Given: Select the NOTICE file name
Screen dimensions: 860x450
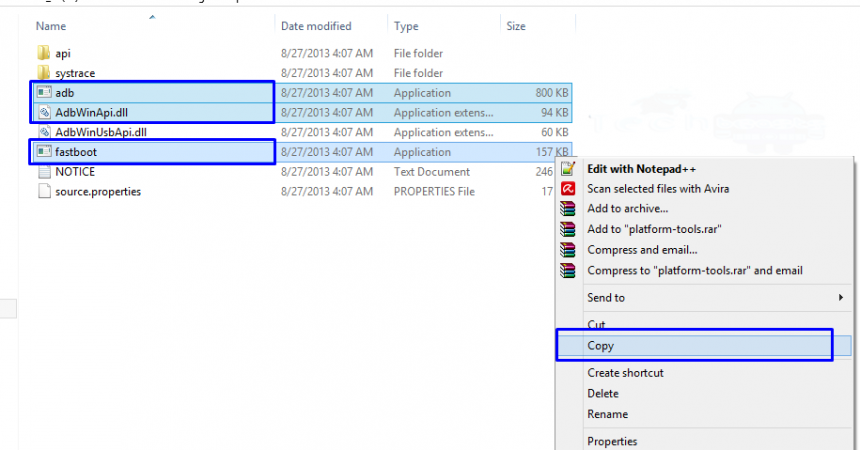Looking at the screenshot, I should 75,172.
